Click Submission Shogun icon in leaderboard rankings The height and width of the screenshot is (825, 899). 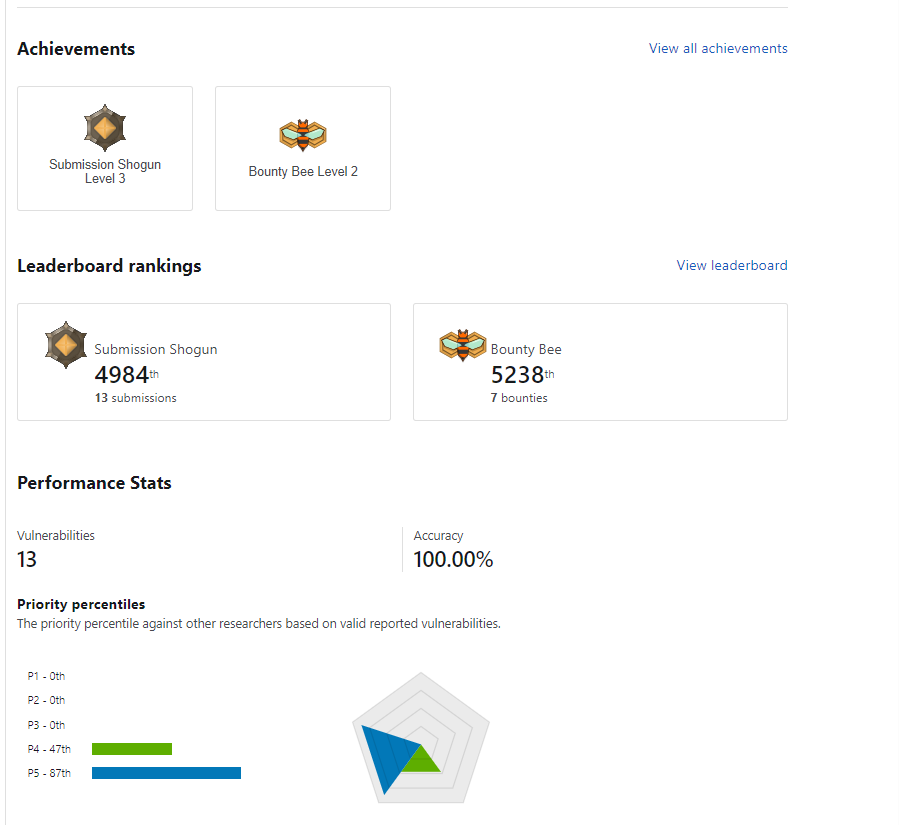[66, 345]
